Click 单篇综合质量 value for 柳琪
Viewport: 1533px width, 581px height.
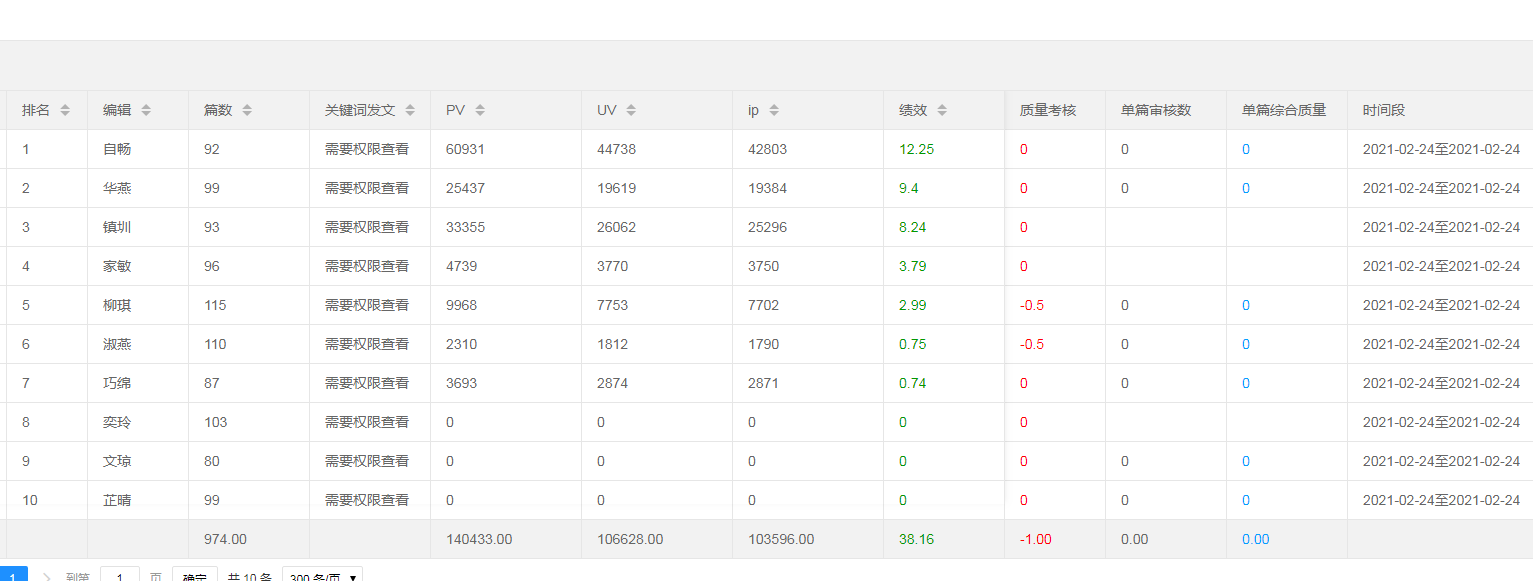click(1246, 305)
